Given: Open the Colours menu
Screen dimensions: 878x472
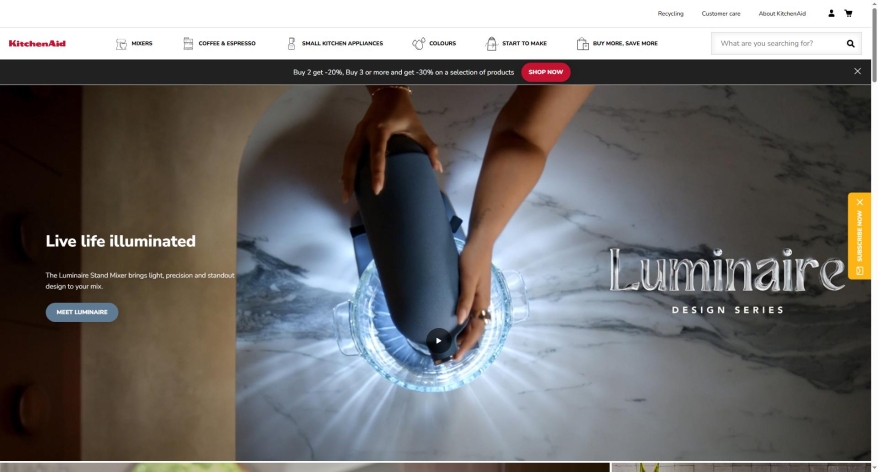Looking at the screenshot, I should click(x=442, y=43).
